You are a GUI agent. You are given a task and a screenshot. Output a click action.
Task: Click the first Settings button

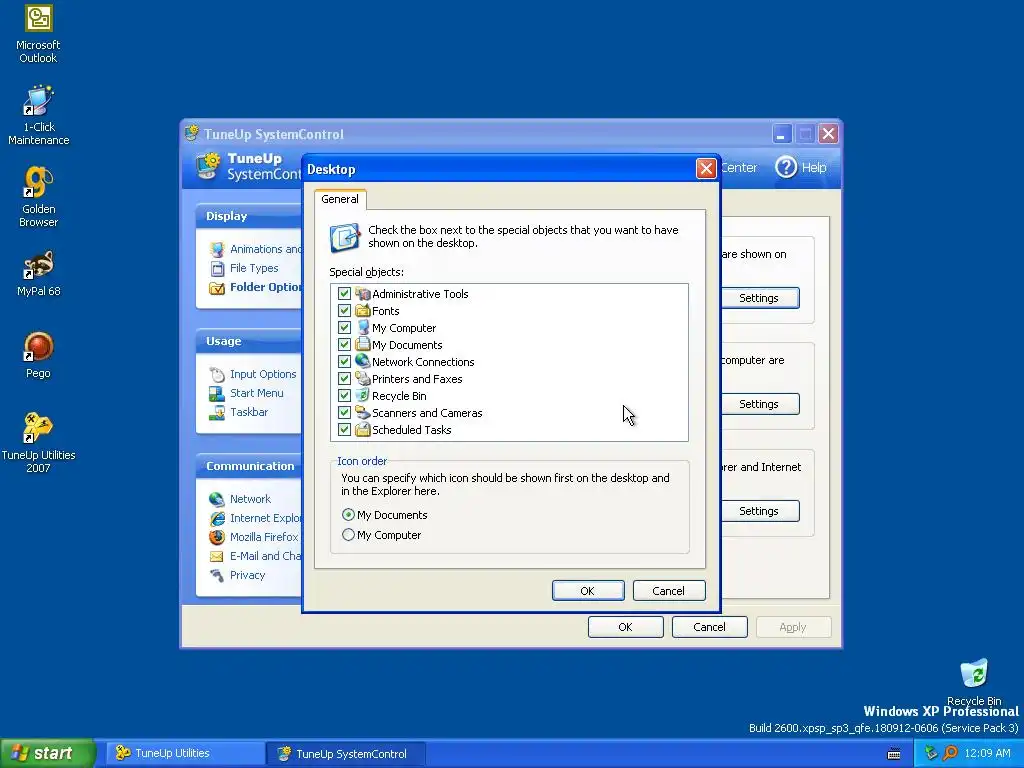coord(760,298)
